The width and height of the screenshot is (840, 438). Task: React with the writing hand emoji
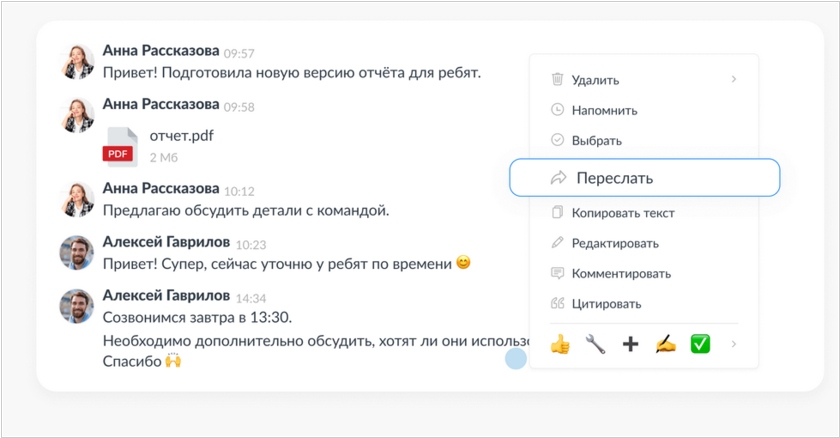click(x=665, y=344)
